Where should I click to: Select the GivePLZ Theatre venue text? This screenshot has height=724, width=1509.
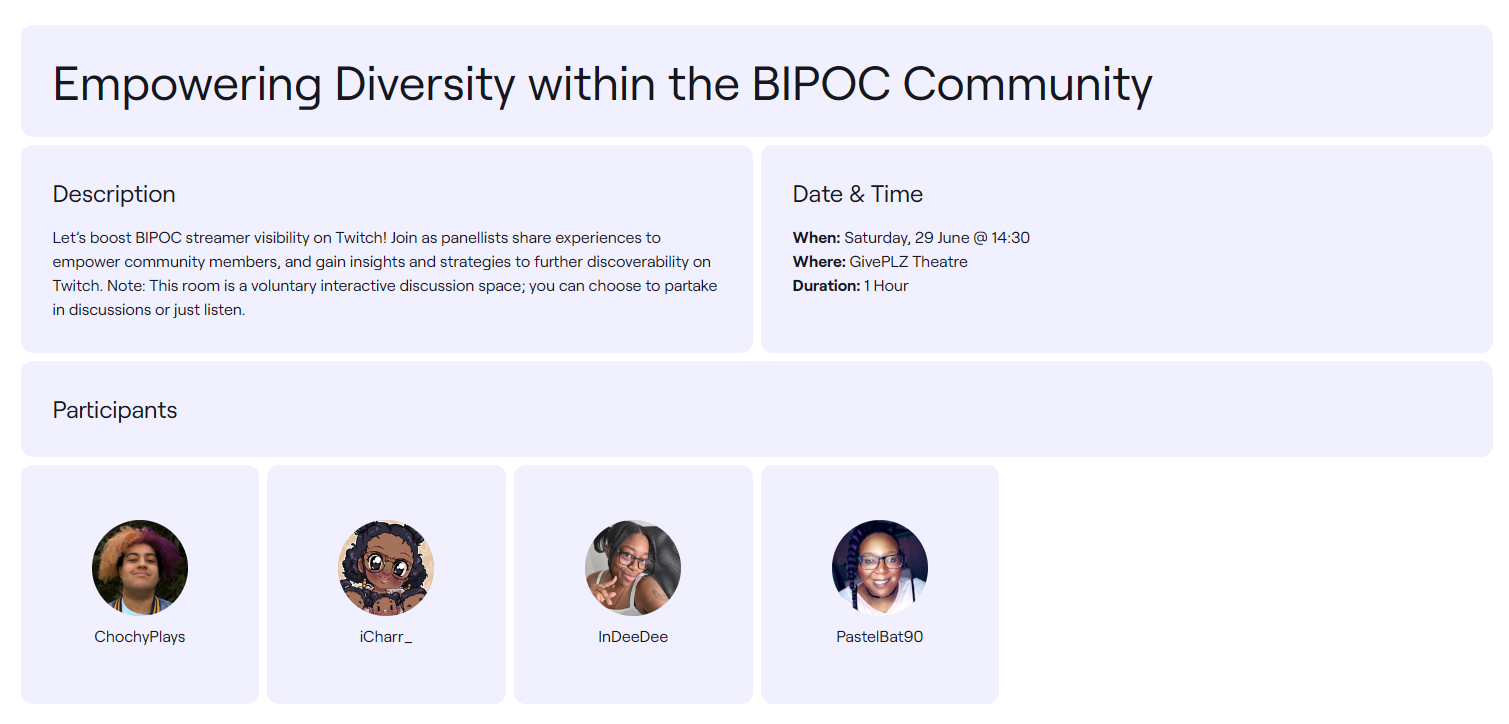coord(908,262)
